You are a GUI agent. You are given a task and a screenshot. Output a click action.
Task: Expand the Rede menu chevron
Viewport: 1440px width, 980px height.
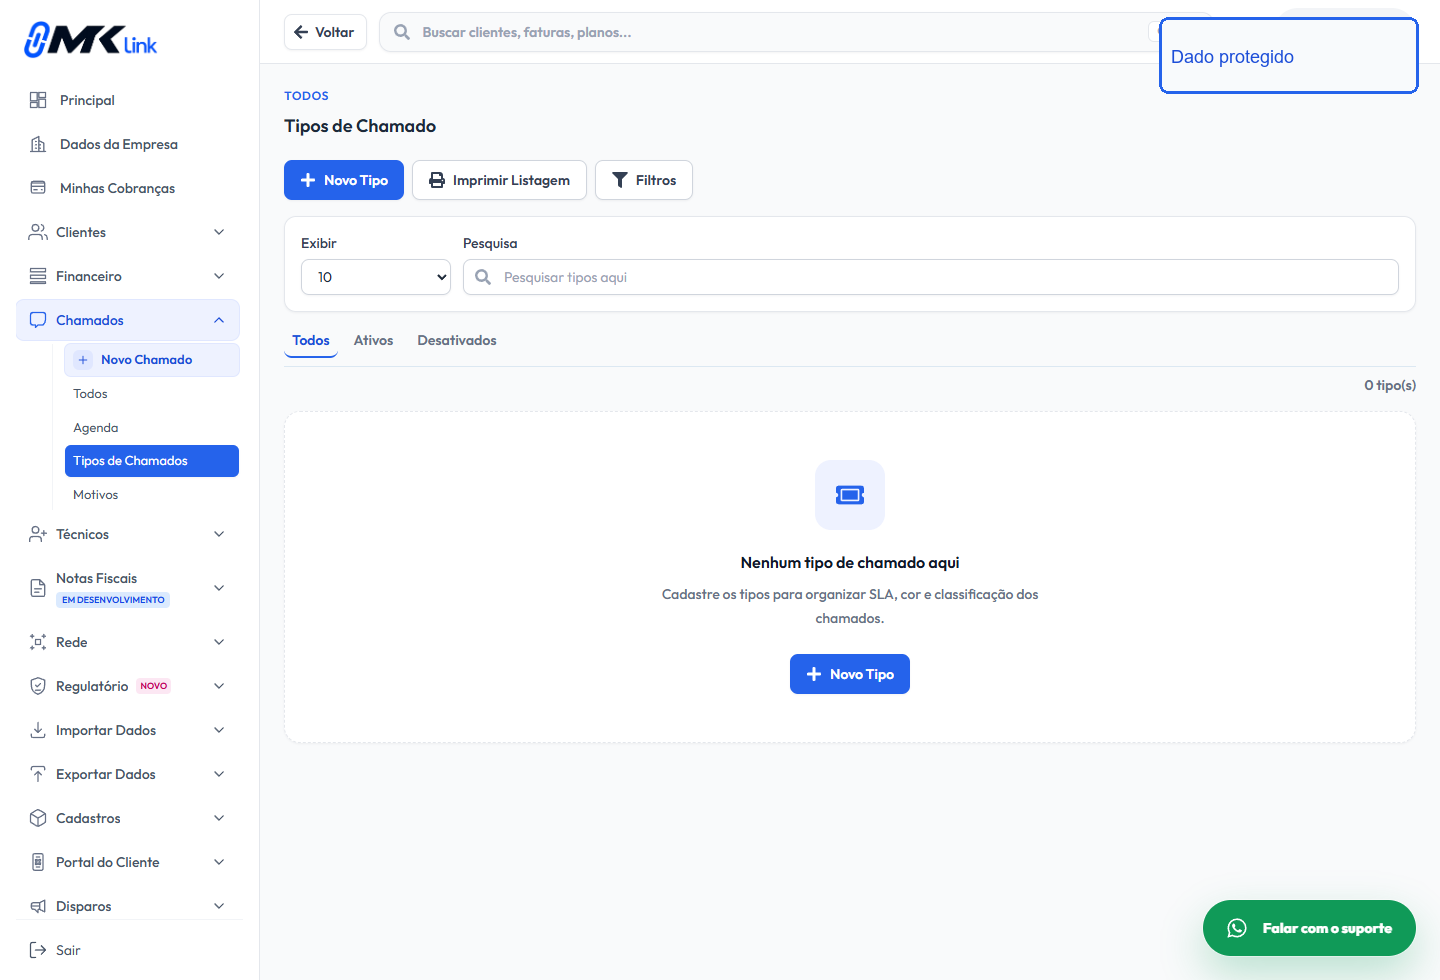tap(219, 642)
